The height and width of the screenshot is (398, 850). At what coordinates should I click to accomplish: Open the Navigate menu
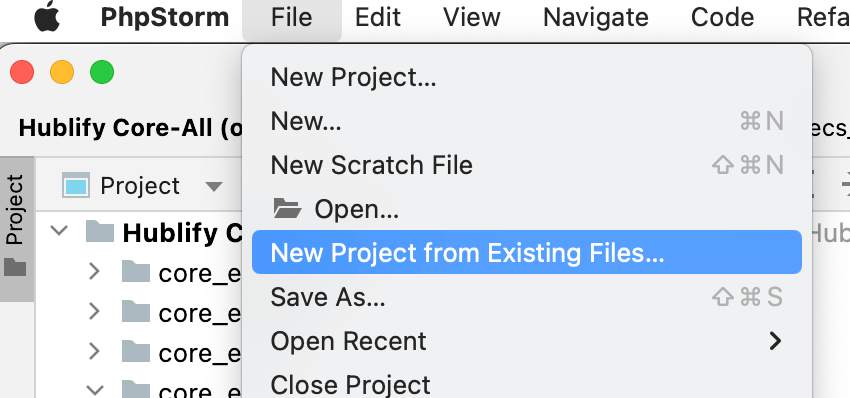pos(596,17)
